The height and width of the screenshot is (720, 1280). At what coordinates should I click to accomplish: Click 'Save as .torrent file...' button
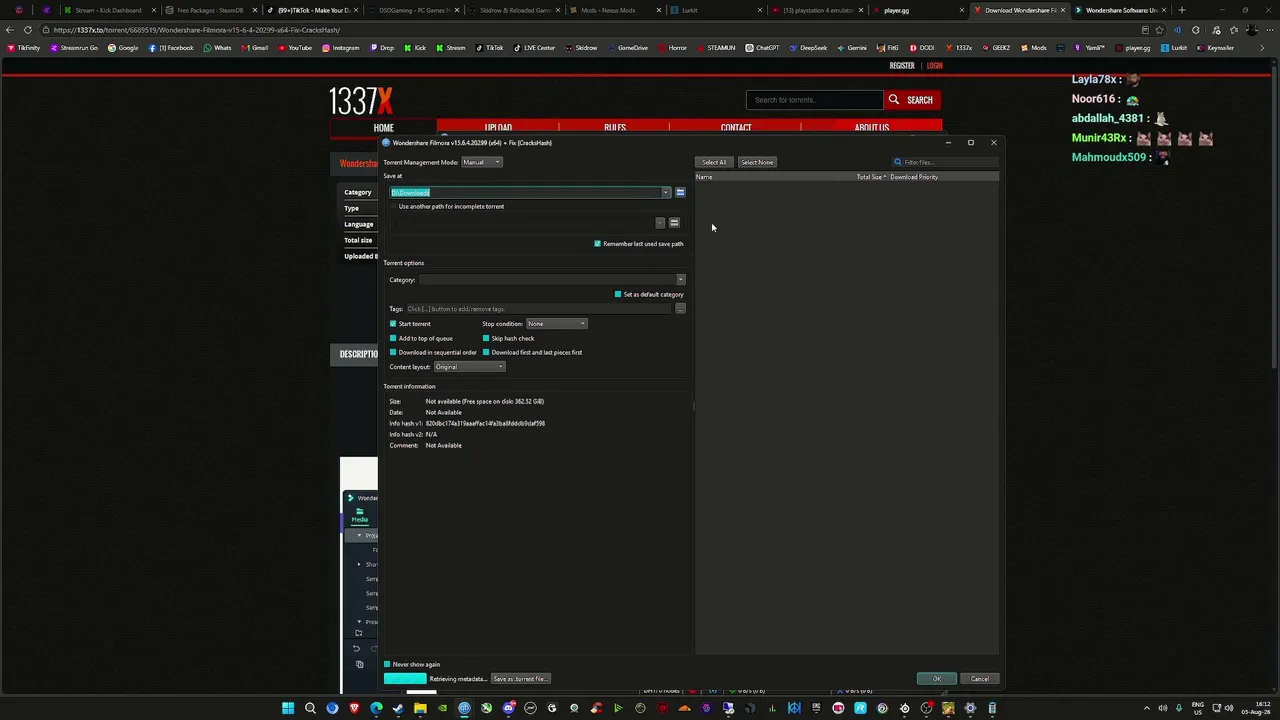[520, 679]
